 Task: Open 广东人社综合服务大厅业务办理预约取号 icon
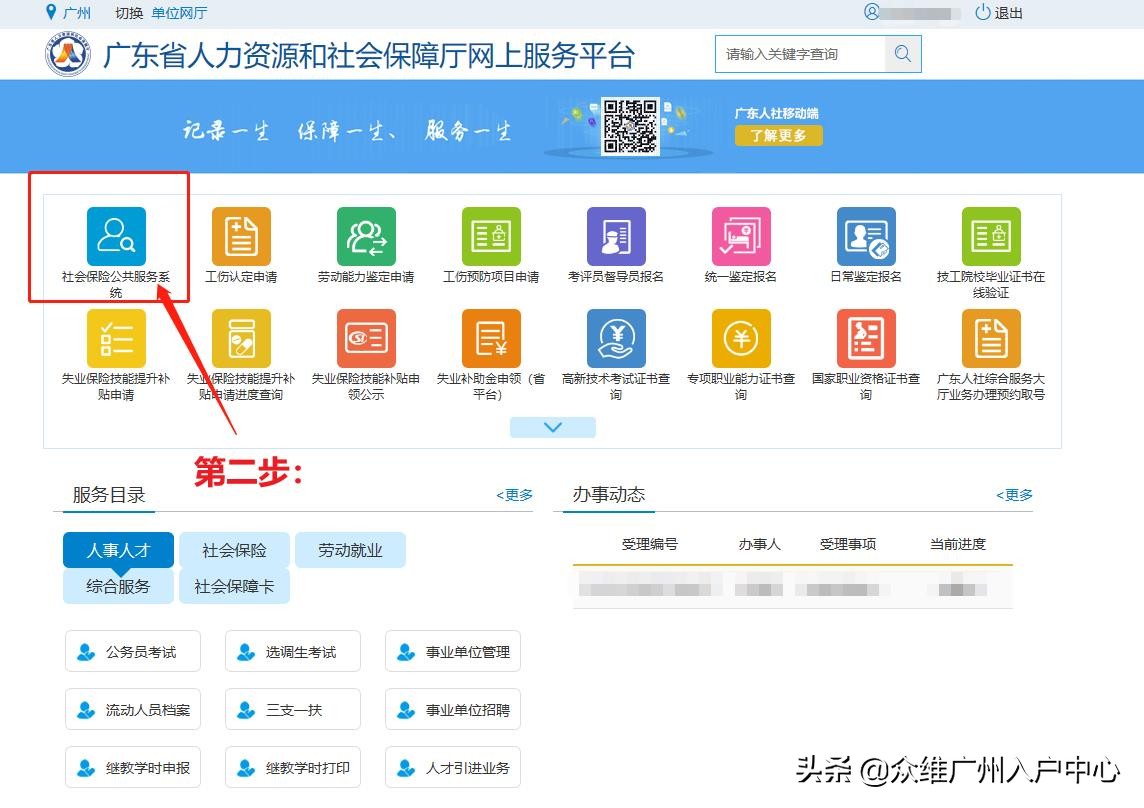991,338
